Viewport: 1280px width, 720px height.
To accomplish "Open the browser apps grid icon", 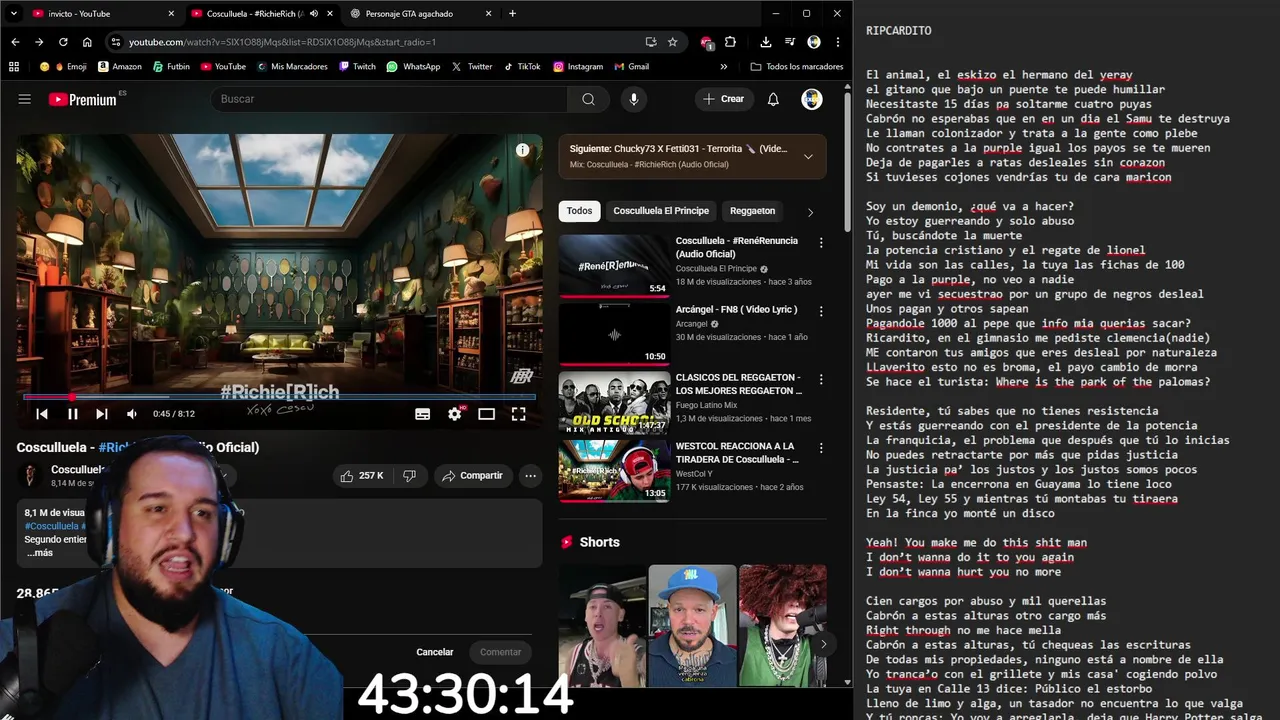I will click(14, 67).
